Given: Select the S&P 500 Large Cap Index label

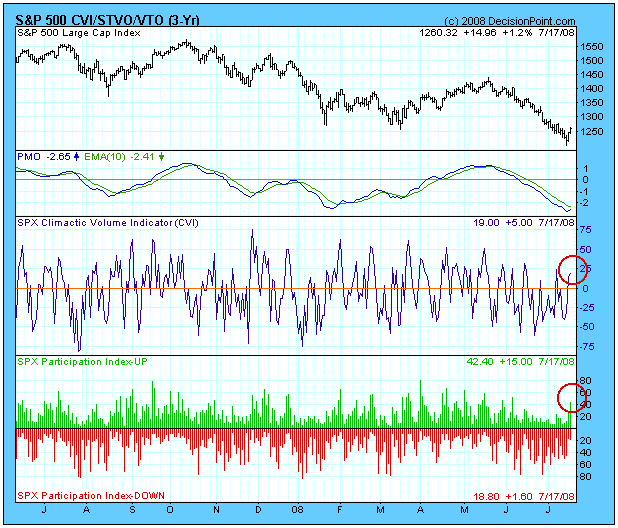Looking at the screenshot, I should pos(79,33).
